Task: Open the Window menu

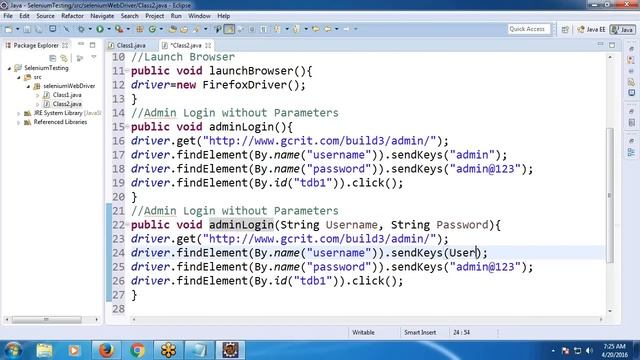Action: (x=199, y=16)
